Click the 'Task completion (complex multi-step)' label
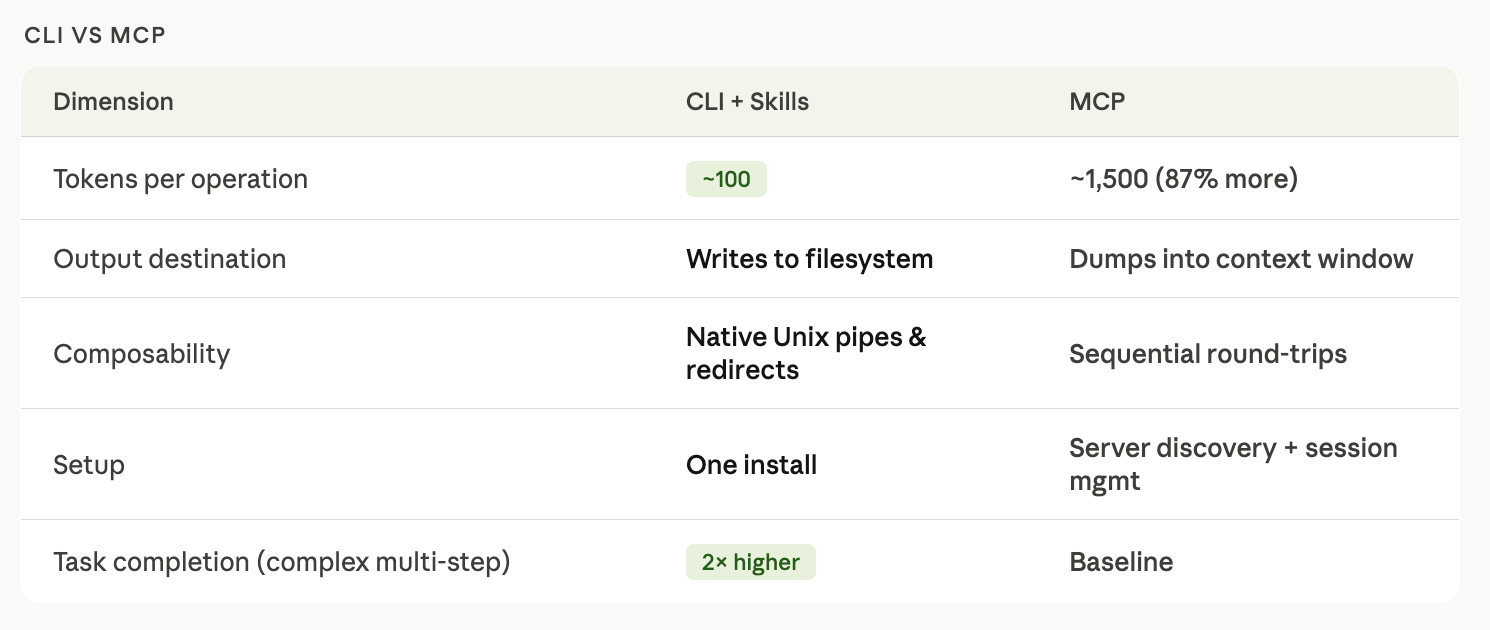 pos(281,562)
